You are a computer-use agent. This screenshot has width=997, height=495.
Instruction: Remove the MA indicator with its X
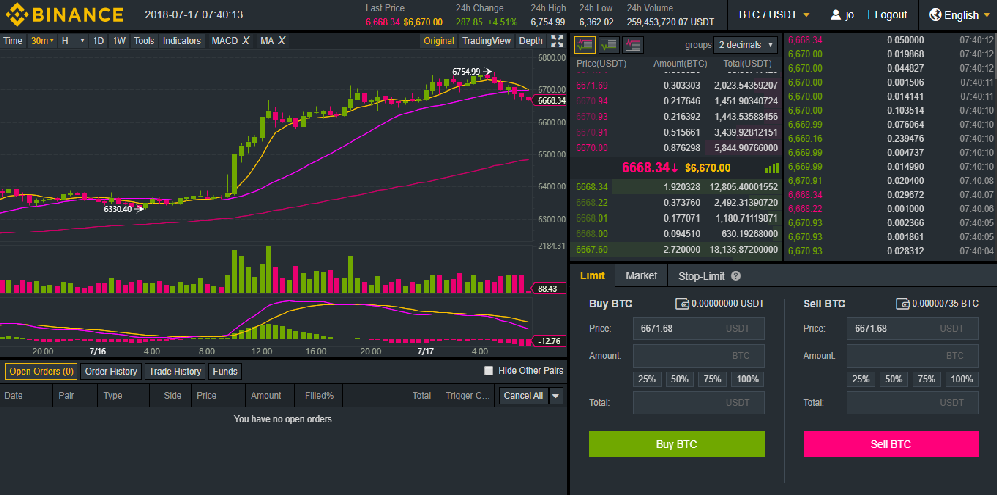281,41
